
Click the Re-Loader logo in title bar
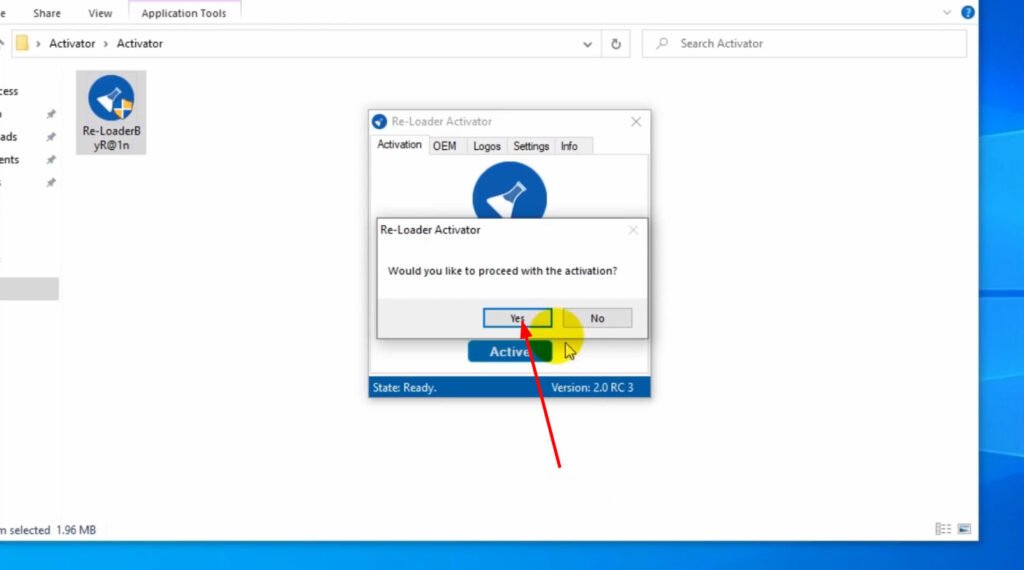(x=379, y=121)
